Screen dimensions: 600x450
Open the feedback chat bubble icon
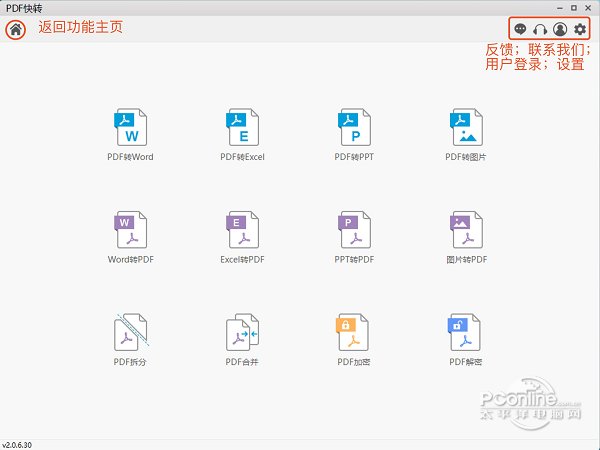pyautogui.click(x=520, y=30)
